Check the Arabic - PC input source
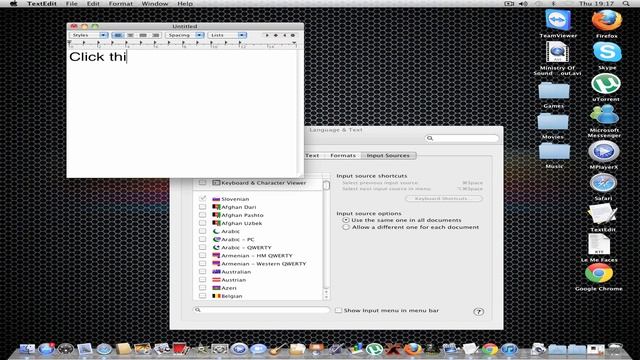This screenshot has width=640, height=360. (202, 239)
